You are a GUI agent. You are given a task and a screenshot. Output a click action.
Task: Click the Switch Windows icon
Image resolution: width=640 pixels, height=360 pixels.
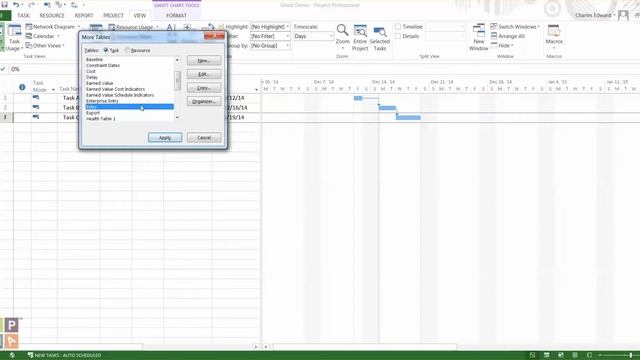click(494, 27)
